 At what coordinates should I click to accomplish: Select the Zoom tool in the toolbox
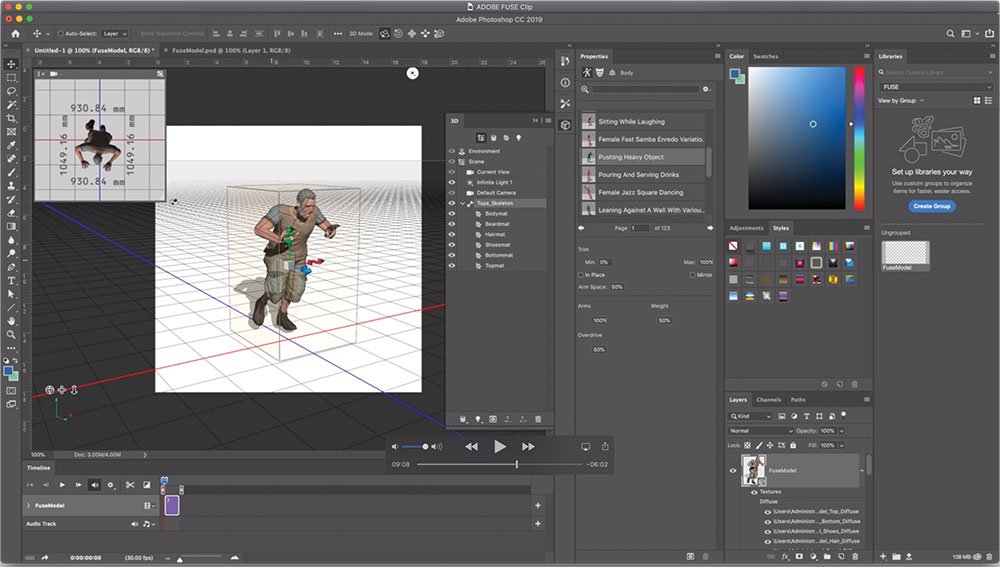(x=11, y=334)
